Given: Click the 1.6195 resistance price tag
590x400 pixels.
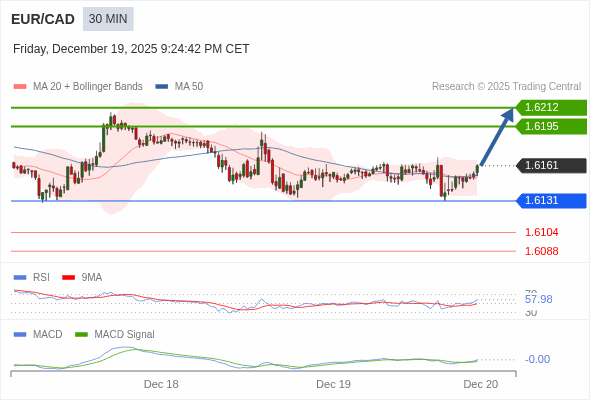Looking at the screenshot, I should (551, 126).
